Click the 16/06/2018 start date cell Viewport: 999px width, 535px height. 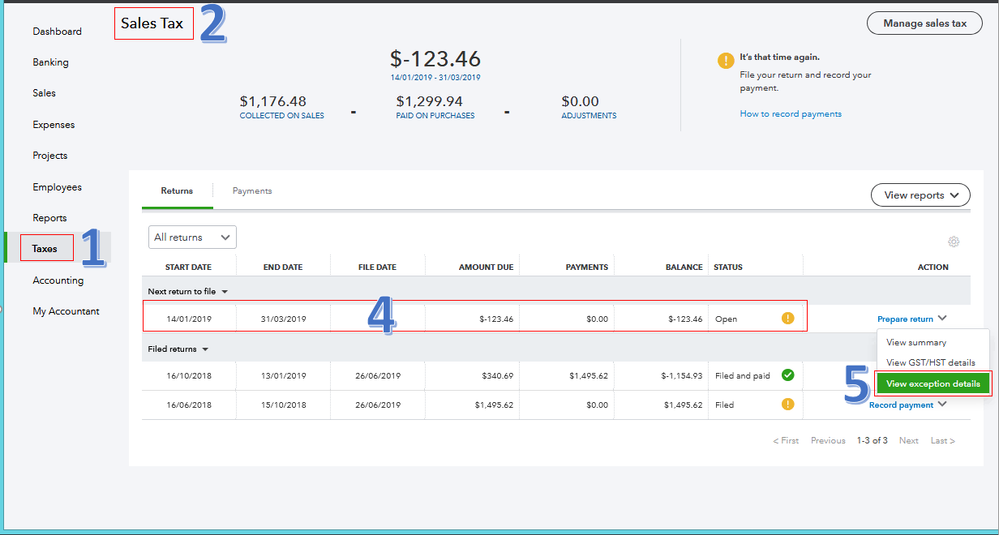(188, 405)
